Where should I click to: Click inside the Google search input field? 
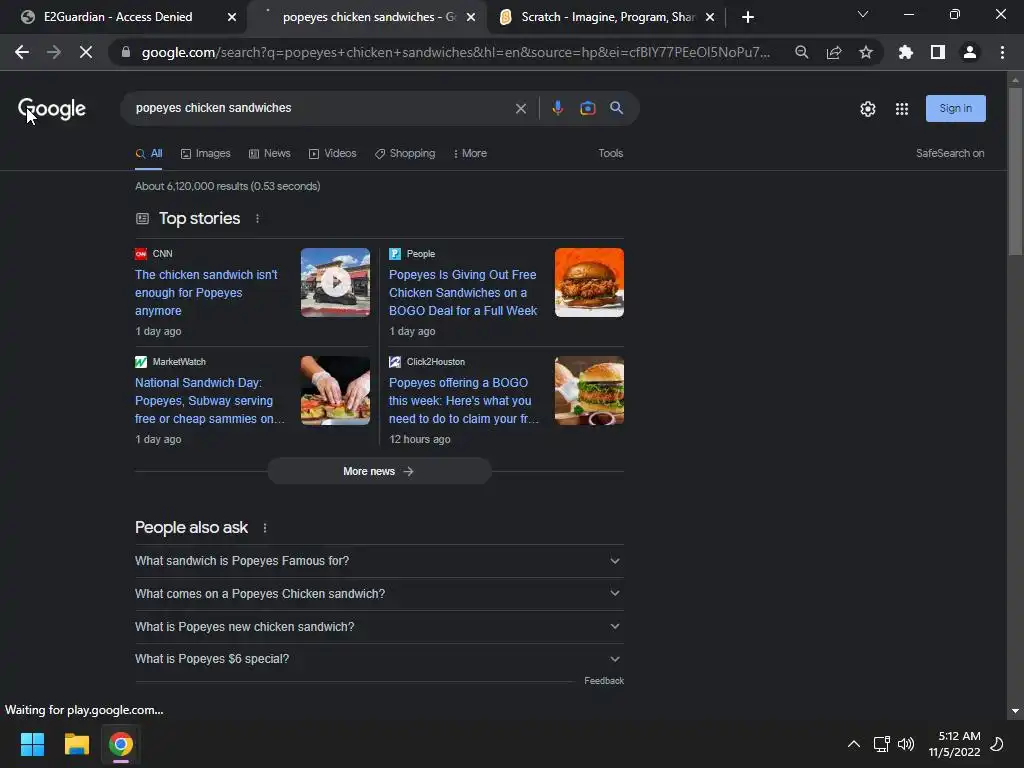(320, 108)
